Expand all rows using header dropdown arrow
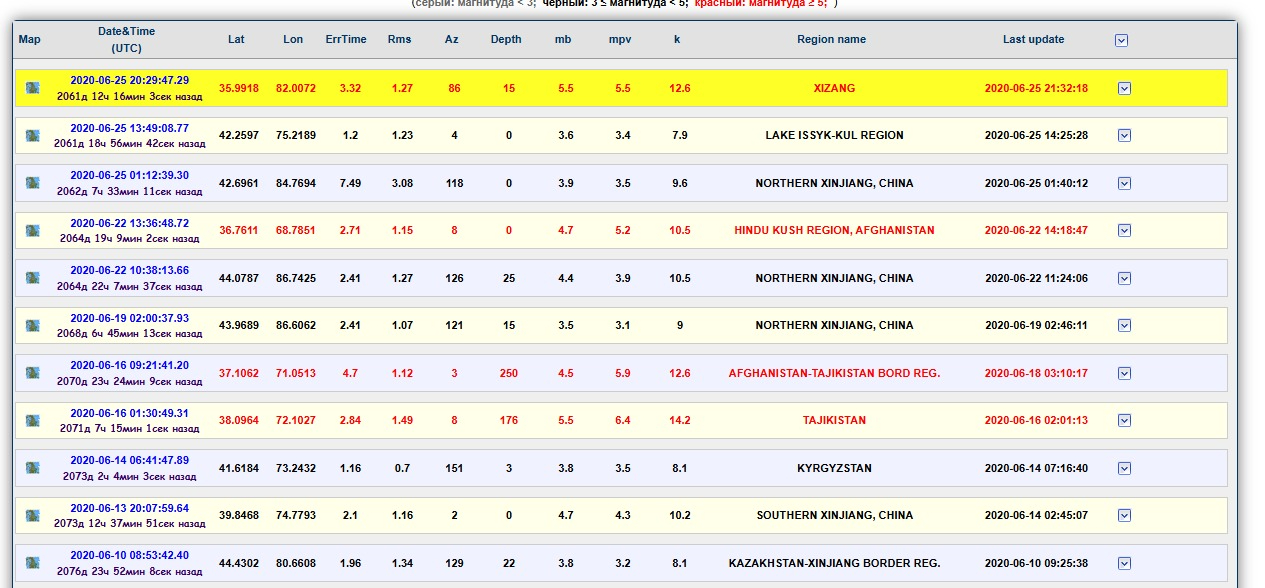Screen dimensions: 1265x588 1121,40
